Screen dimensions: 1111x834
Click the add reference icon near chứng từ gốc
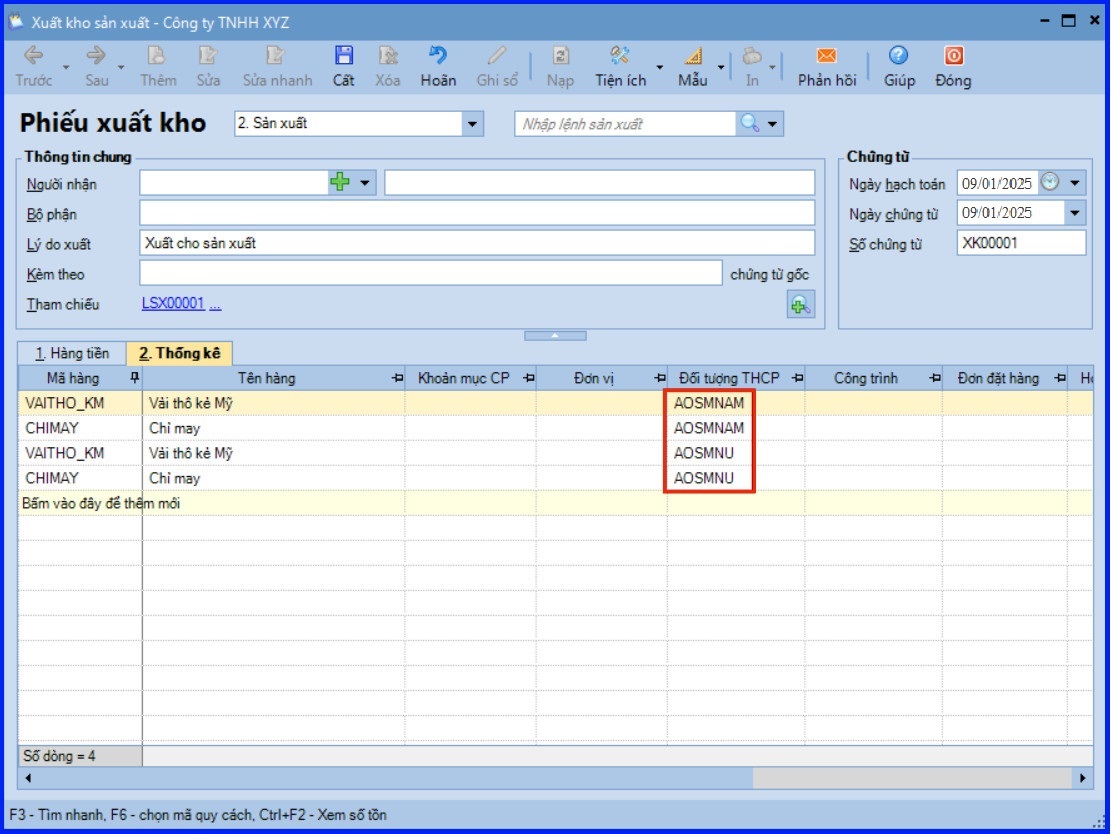[801, 306]
